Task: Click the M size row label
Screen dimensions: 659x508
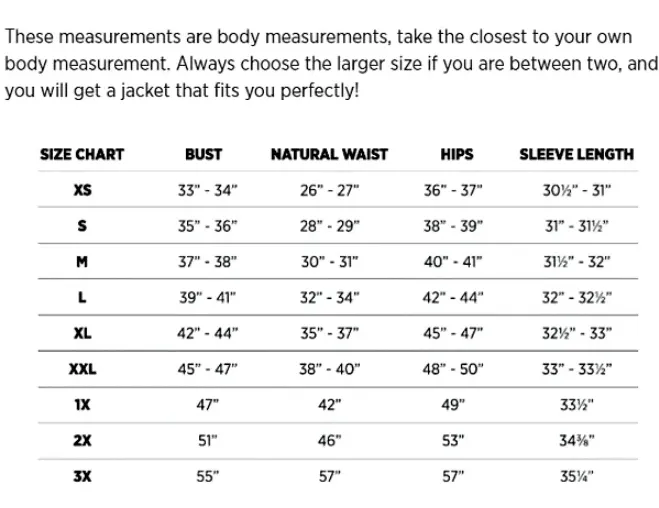Action: [x=82, y=261]
